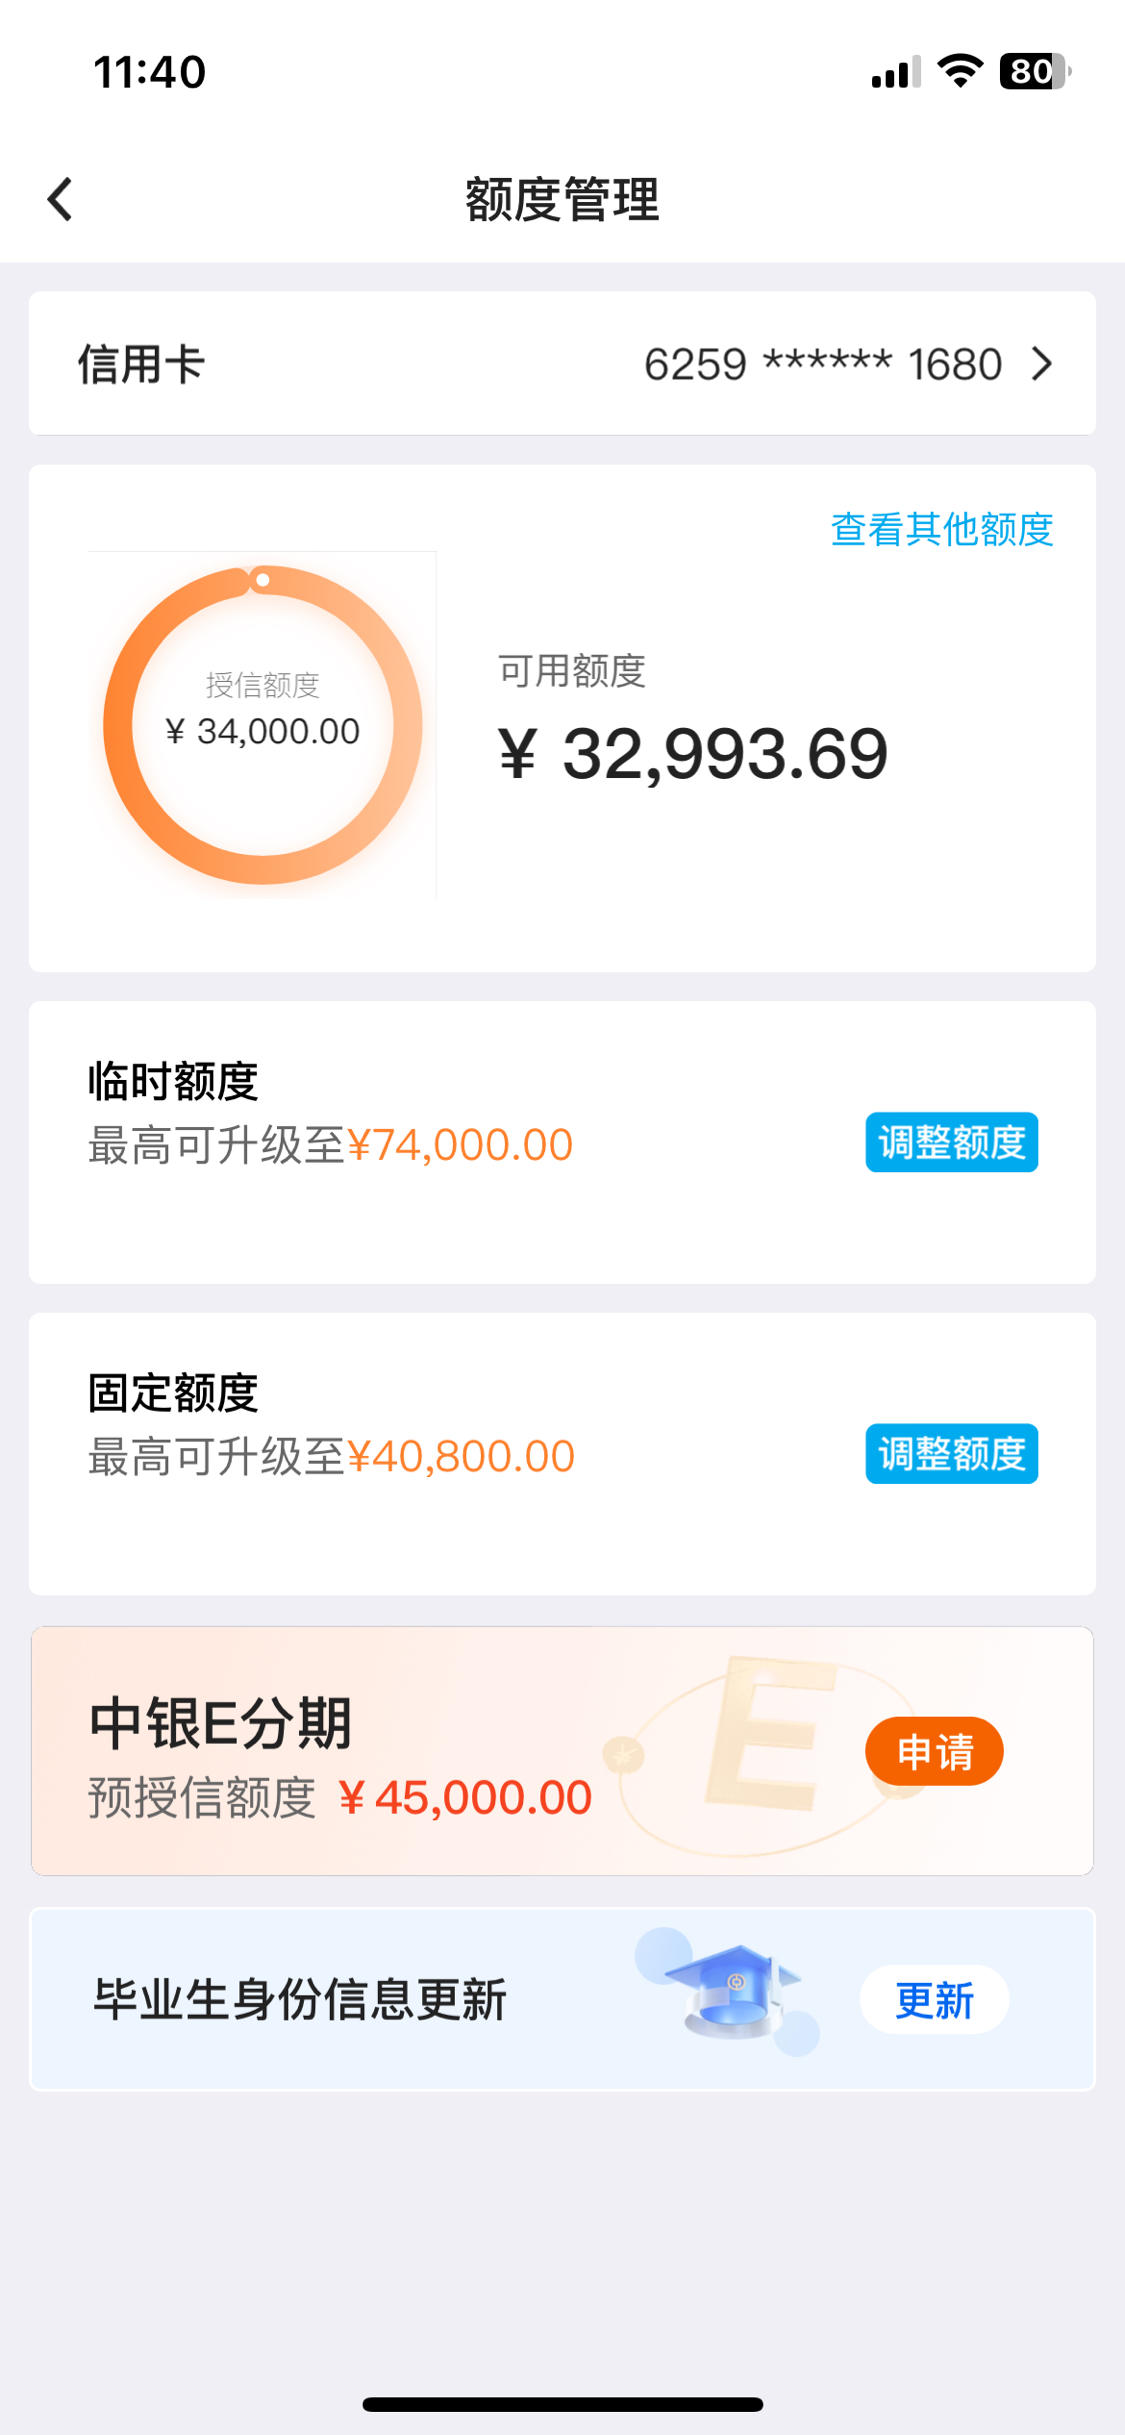Open the 查看其他额度 link
The height and width of the screenshot is (2435, 1125).
click(x=942, y=529)
